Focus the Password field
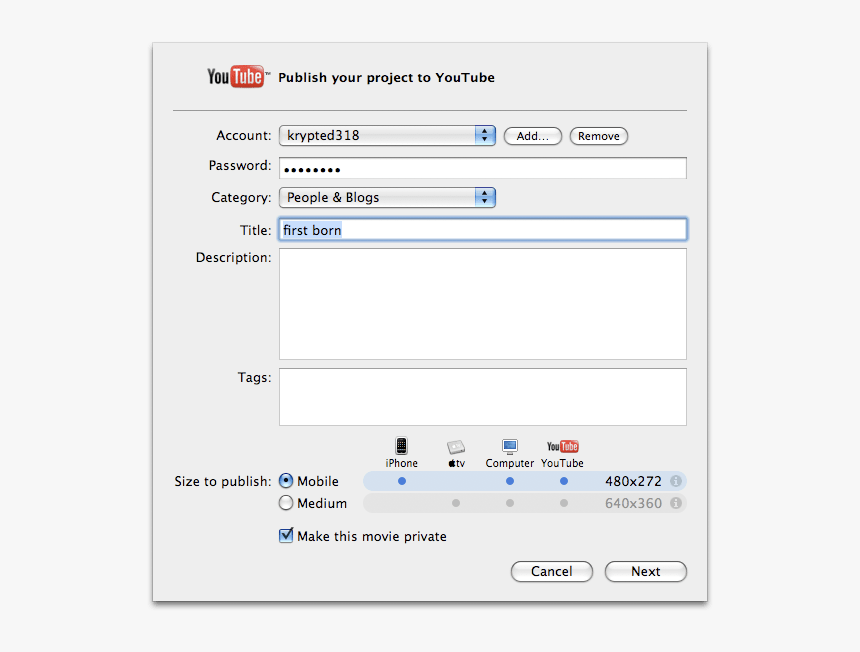The width and height of the screenshot is (860, 652). pos(483,168)
